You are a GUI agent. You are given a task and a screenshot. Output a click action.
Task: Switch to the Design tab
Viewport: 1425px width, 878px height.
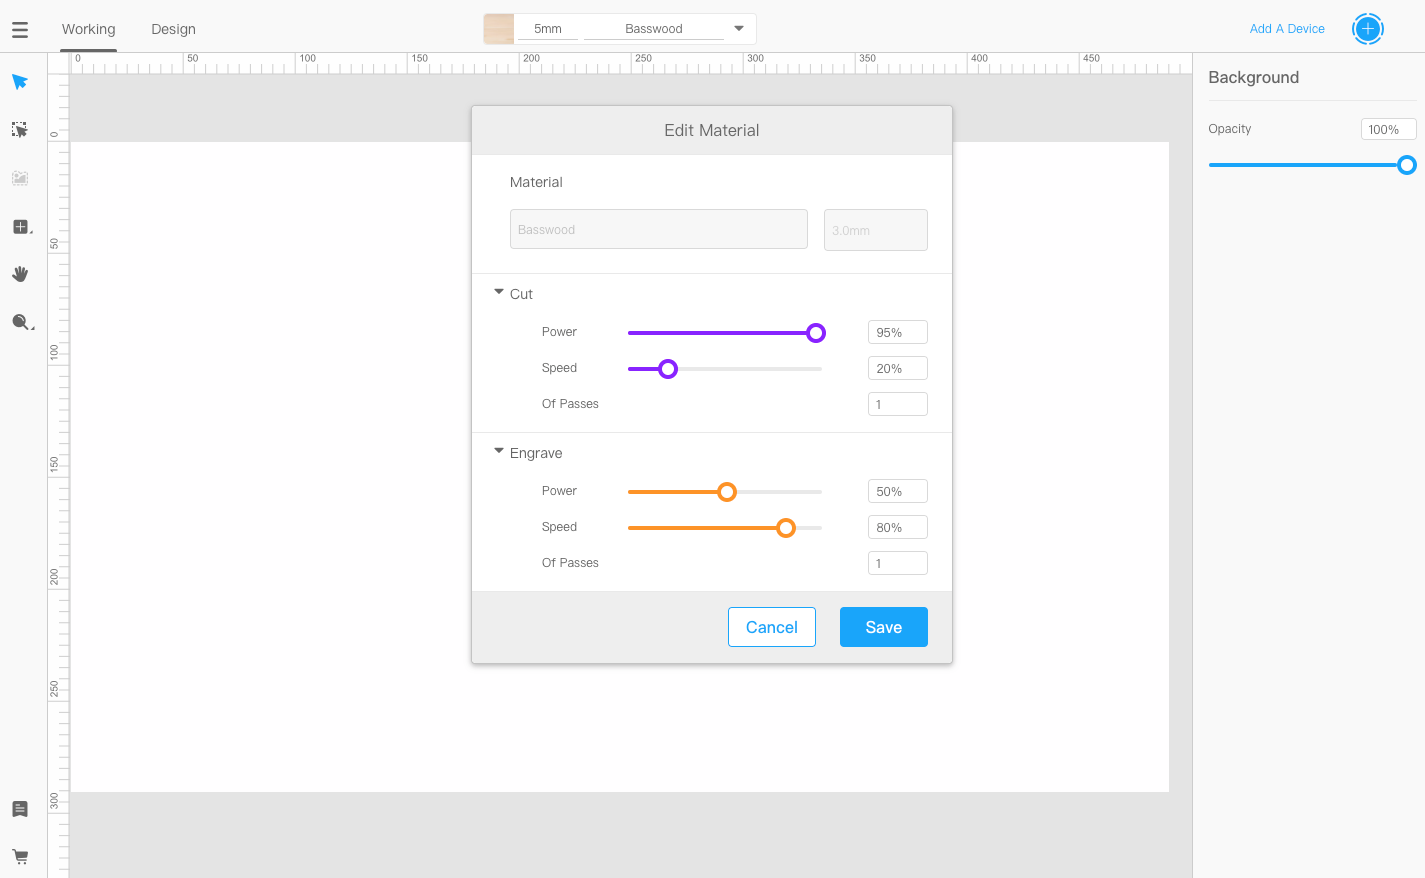(173, 29)
